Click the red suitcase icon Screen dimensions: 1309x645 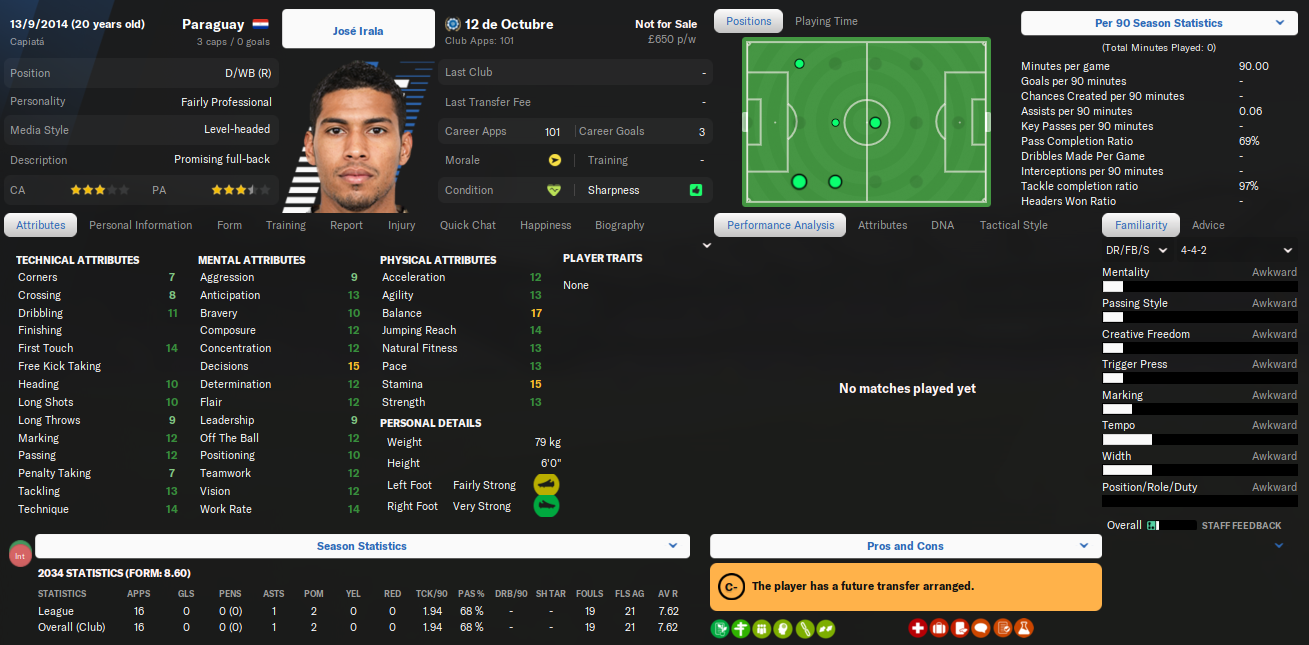coord(939,629)
